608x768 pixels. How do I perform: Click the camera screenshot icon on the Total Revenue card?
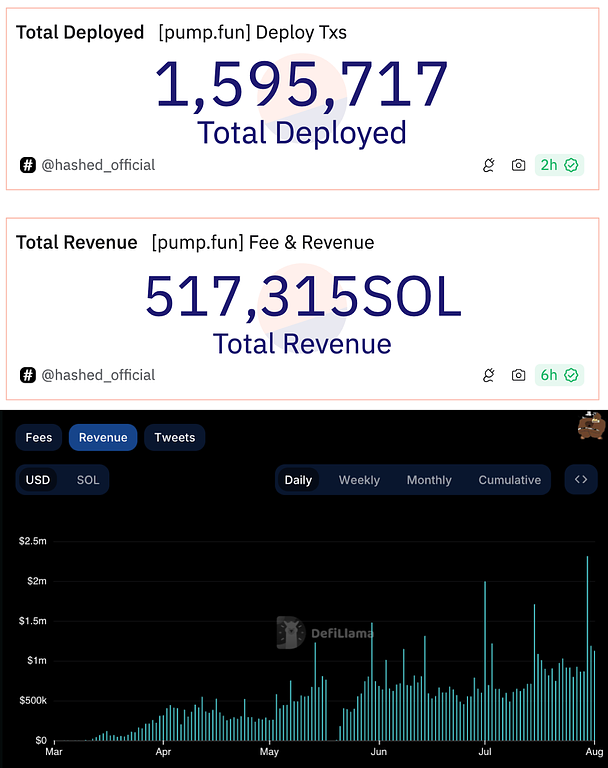[518, 375]
